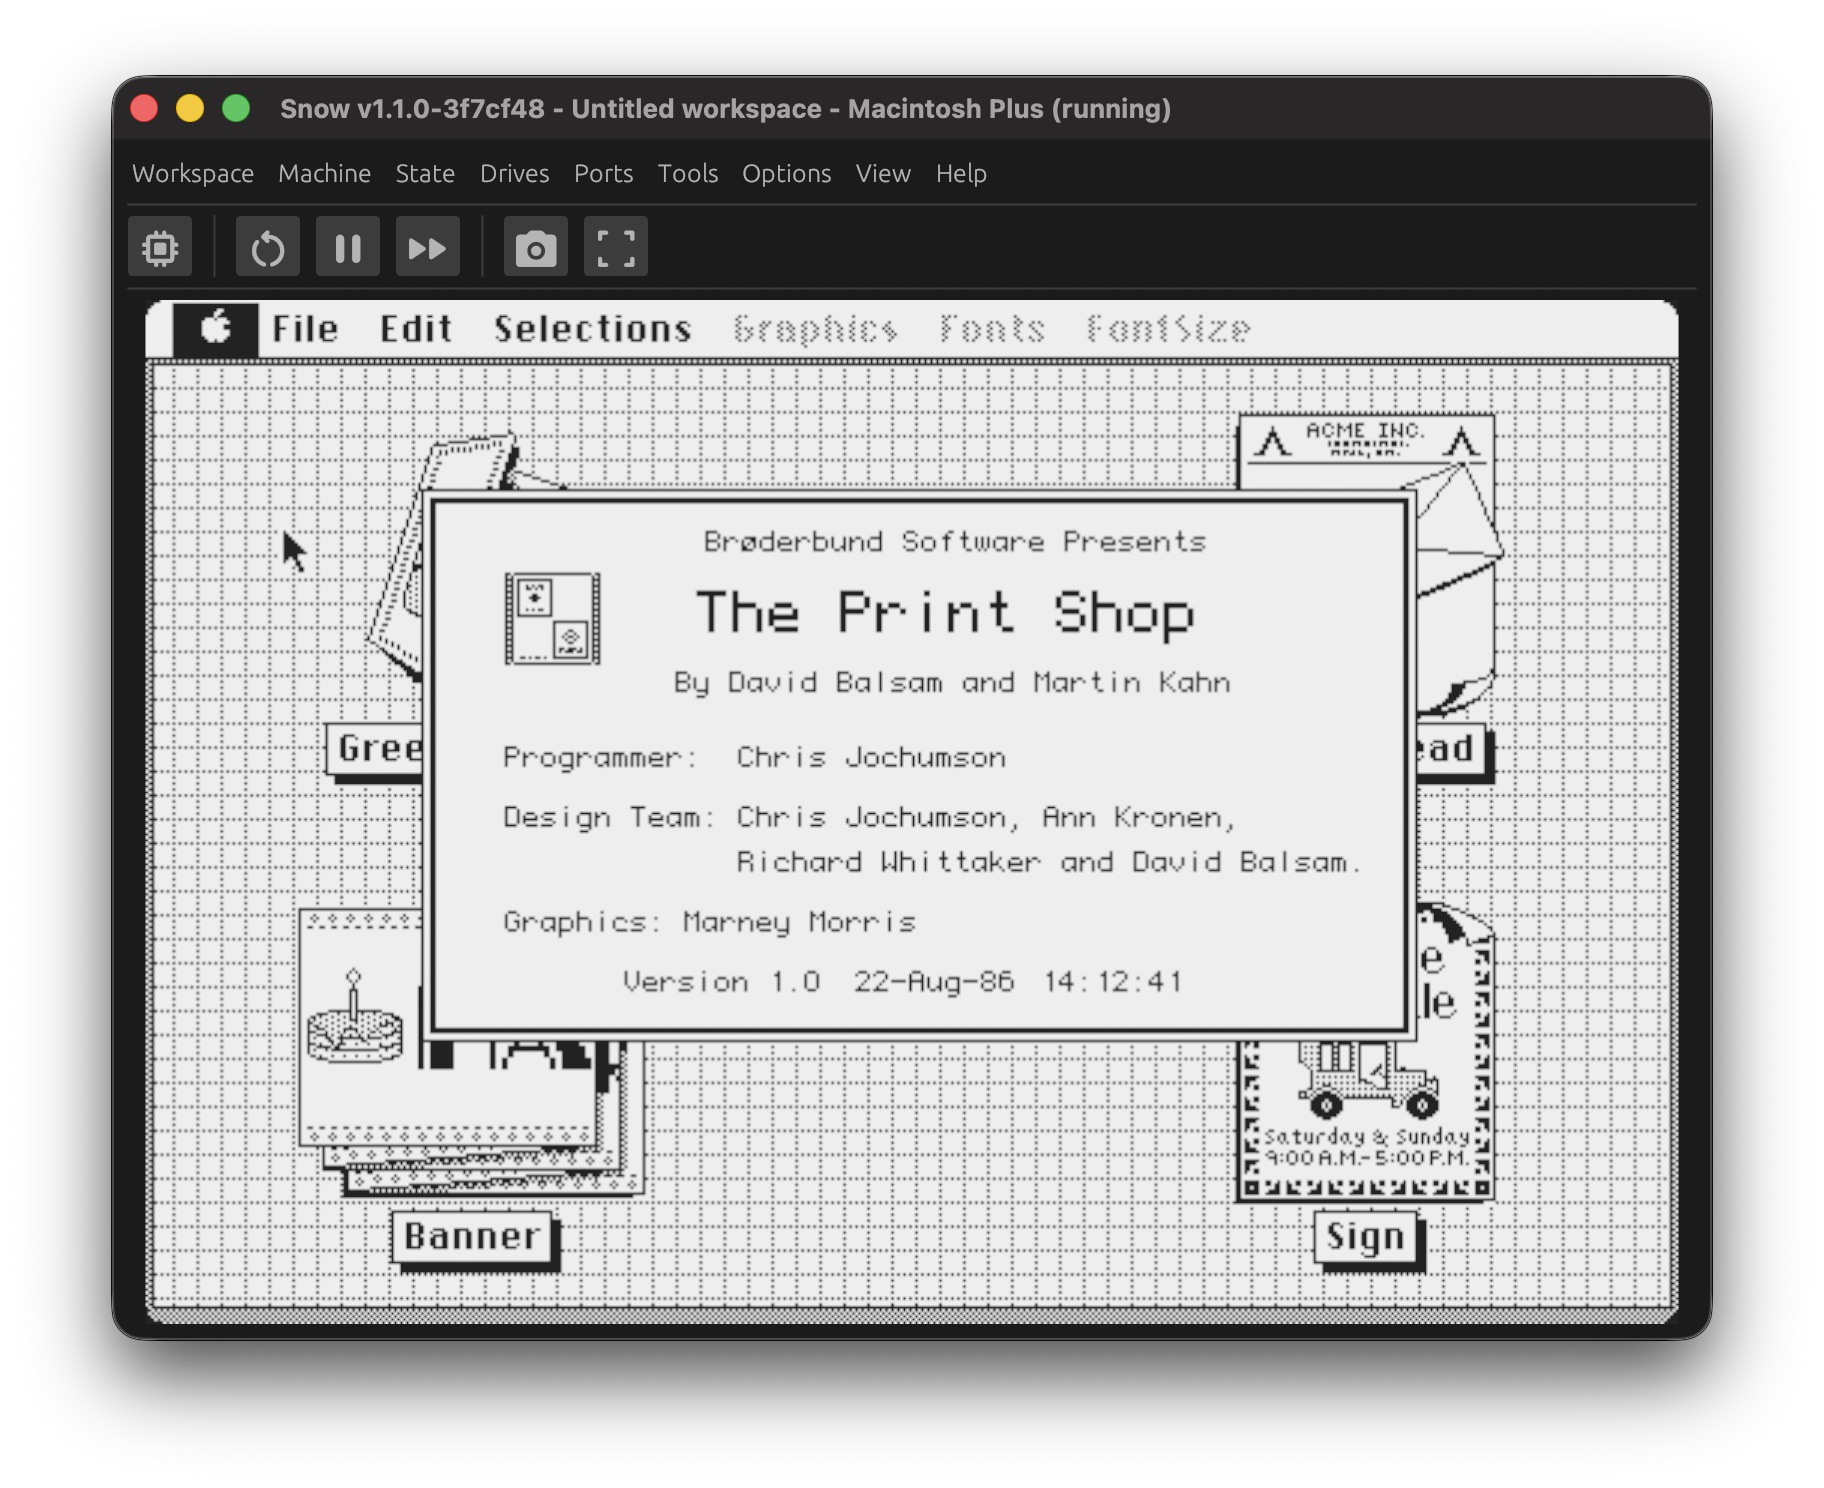Open the debugger via the CPU chip icon
The width and height of the screenshot is (1824, 1488).
point(159,246)
